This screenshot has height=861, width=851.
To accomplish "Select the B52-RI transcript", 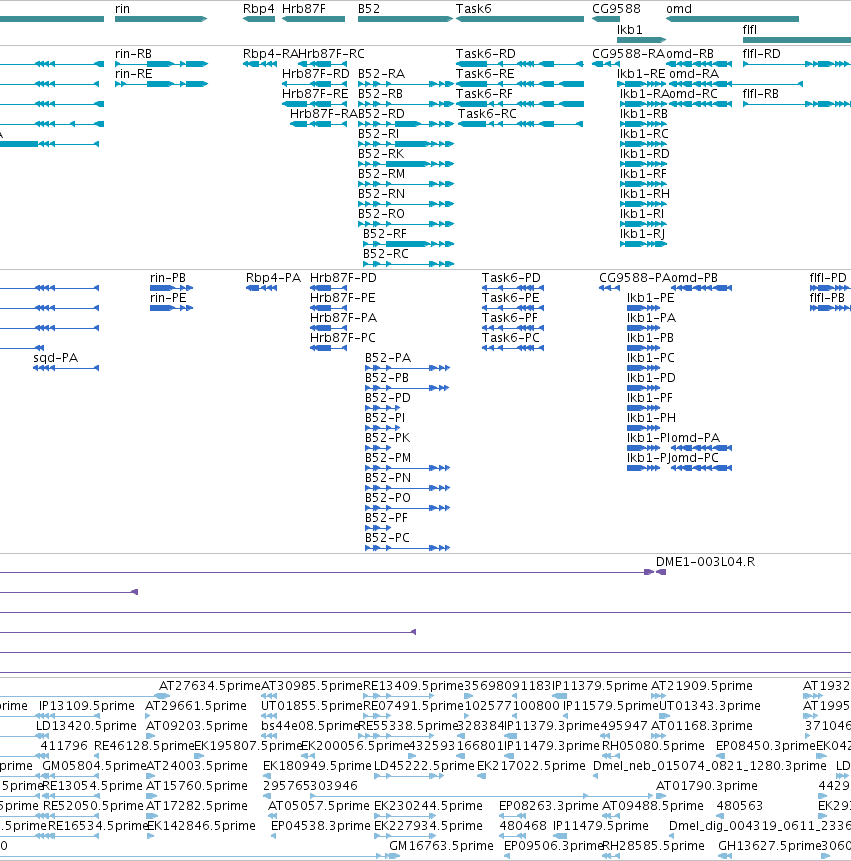I will point(406,144).
